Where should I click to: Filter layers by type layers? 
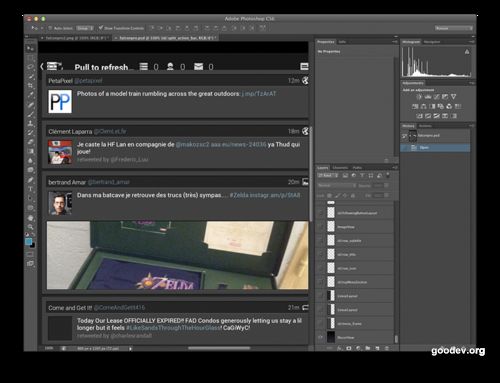pyautogui.click(x=362, y=175)
